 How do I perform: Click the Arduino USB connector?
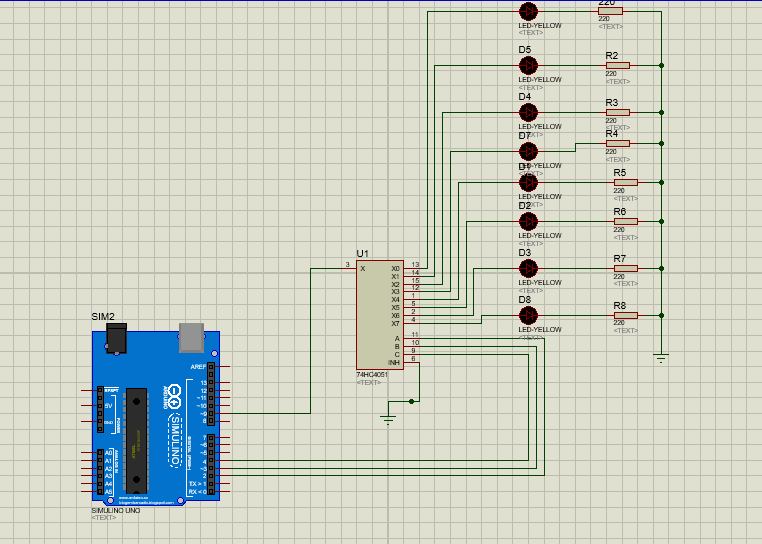191,337
